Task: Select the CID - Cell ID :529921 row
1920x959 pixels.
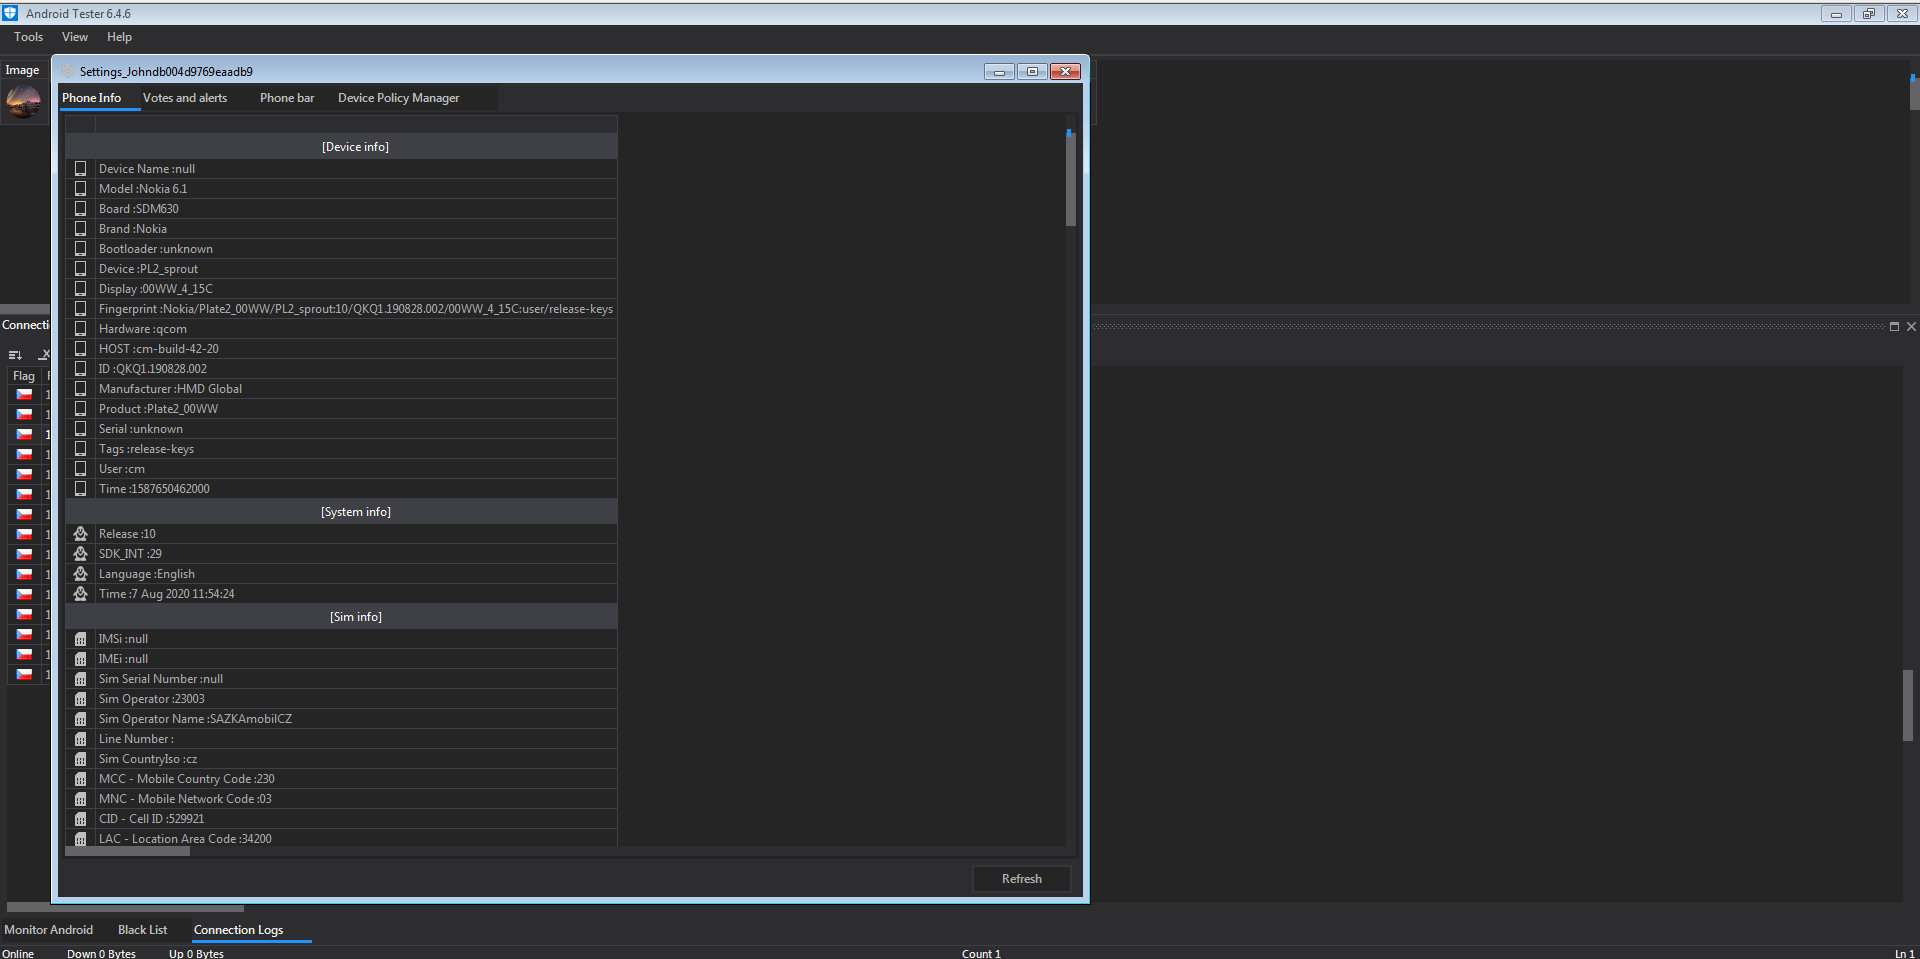Action: [341, 819]
